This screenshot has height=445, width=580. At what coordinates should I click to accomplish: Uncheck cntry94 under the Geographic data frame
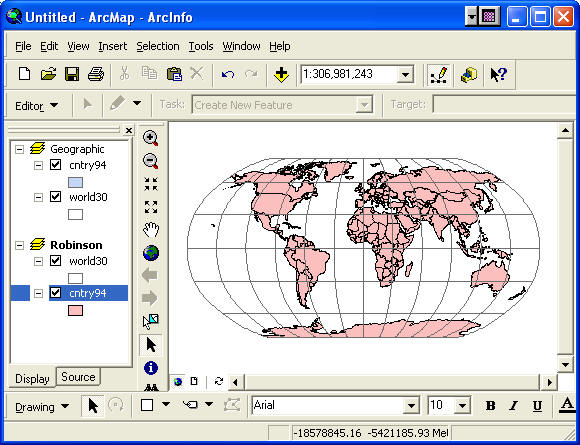[55, 165]
